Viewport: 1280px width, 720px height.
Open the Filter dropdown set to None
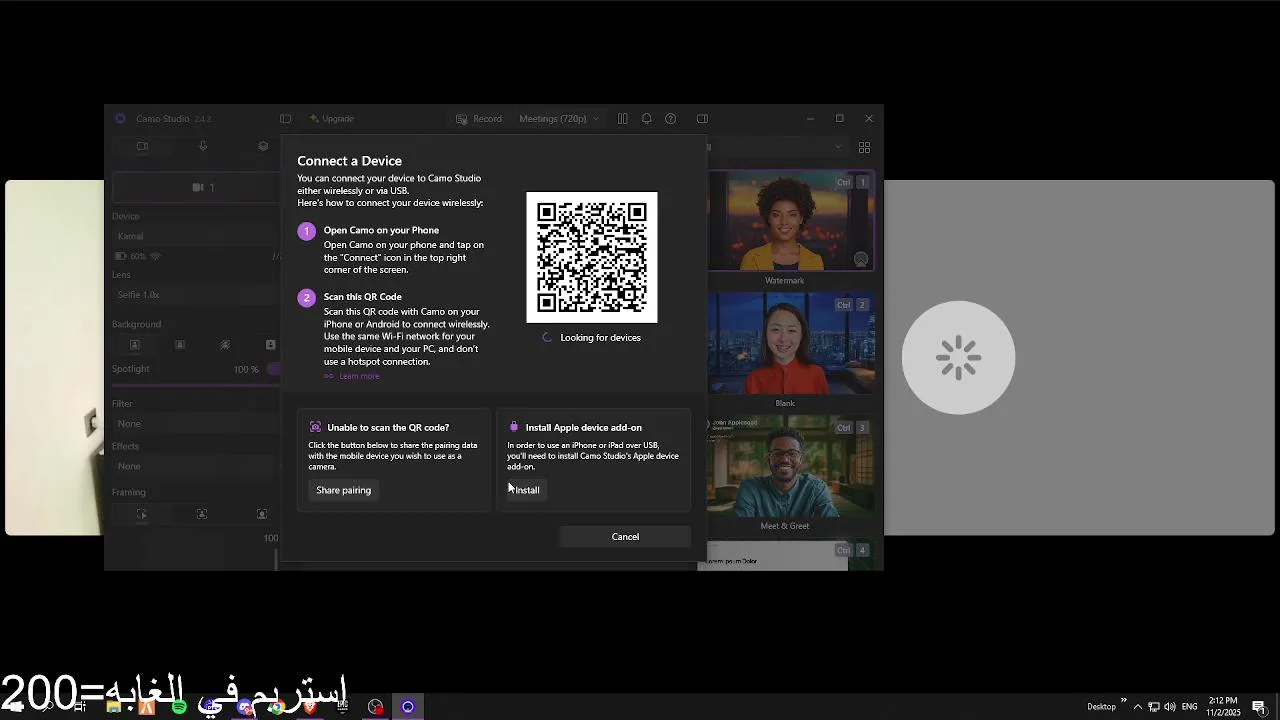pyautogui.click(x=197, y=424)
